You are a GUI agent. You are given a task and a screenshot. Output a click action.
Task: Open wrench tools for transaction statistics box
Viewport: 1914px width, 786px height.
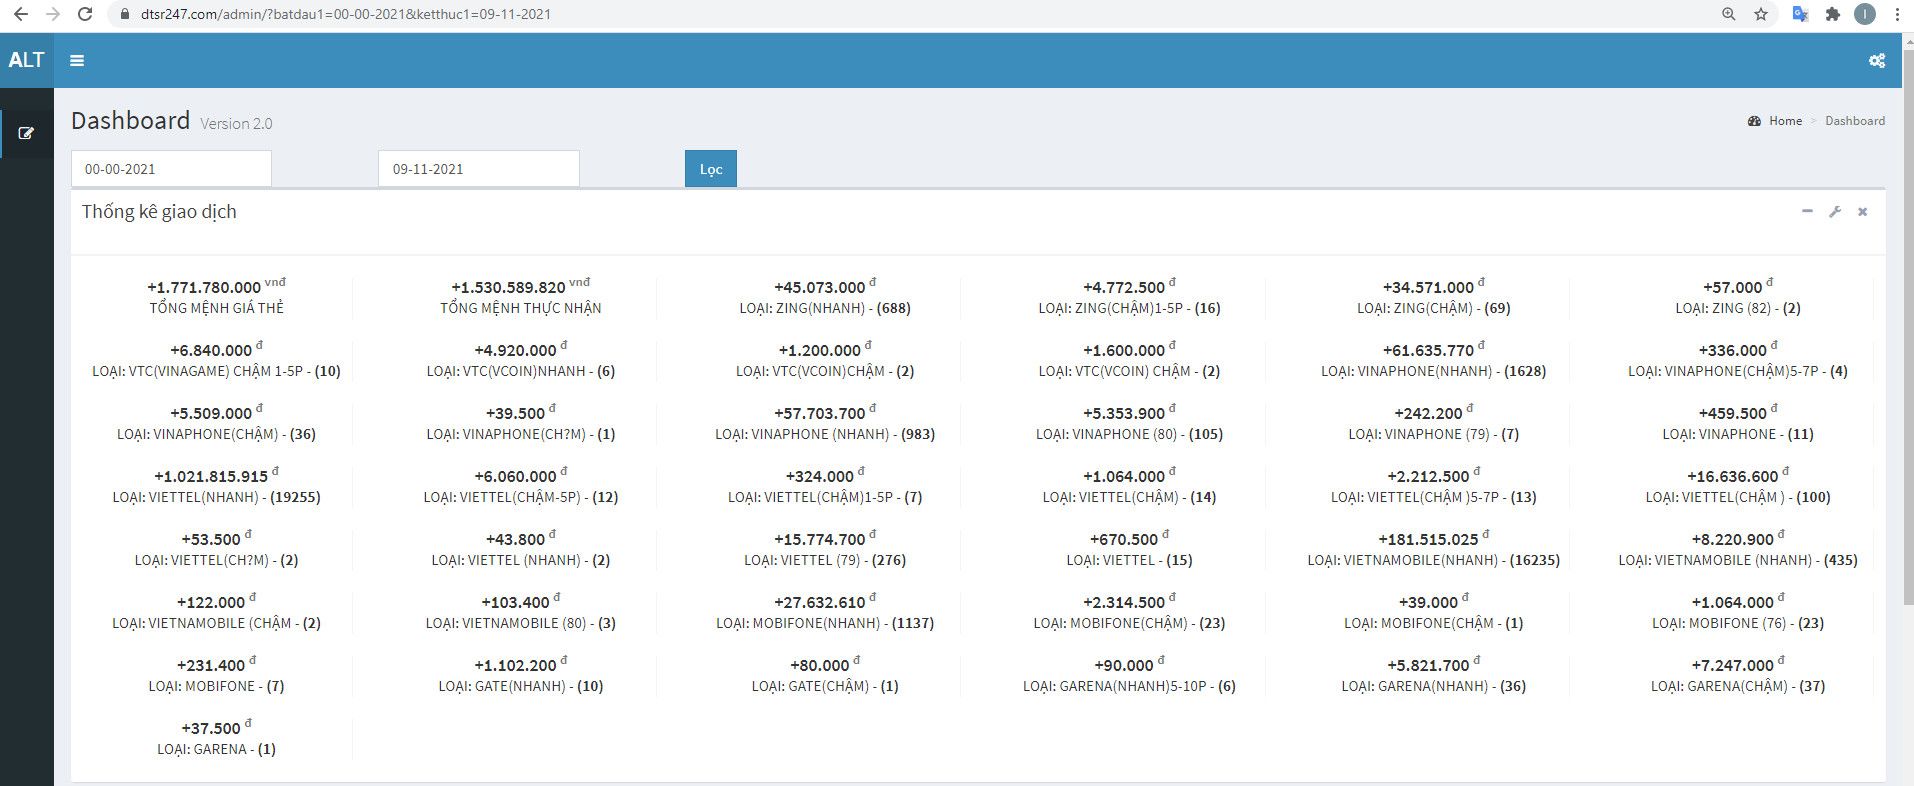click(x=1835, y=211)
